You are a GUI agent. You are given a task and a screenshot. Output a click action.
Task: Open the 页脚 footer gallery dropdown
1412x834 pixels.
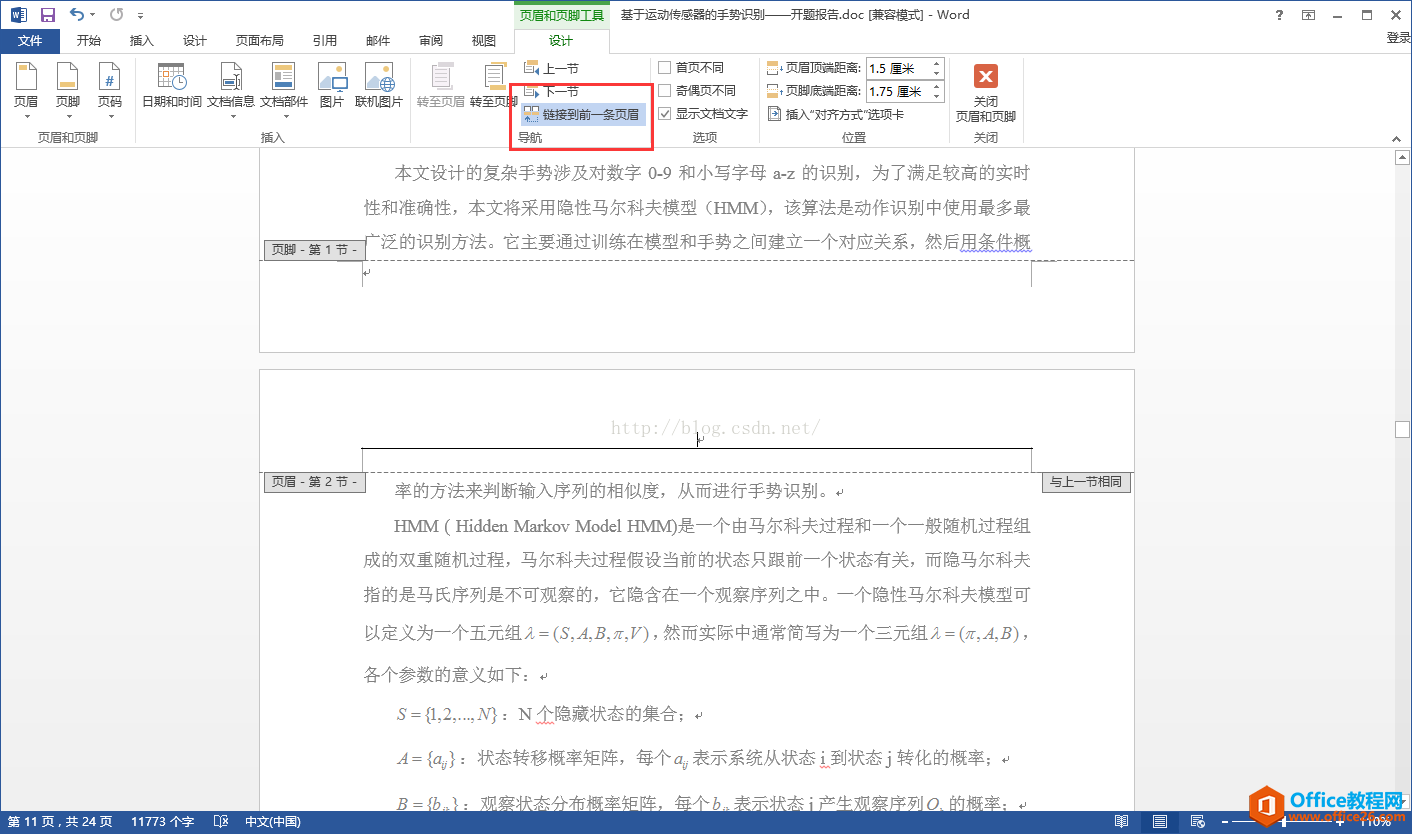pos(68,90)
